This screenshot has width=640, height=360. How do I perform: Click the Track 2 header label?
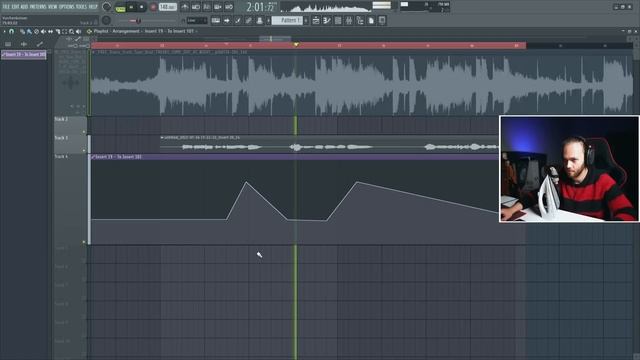61,119
